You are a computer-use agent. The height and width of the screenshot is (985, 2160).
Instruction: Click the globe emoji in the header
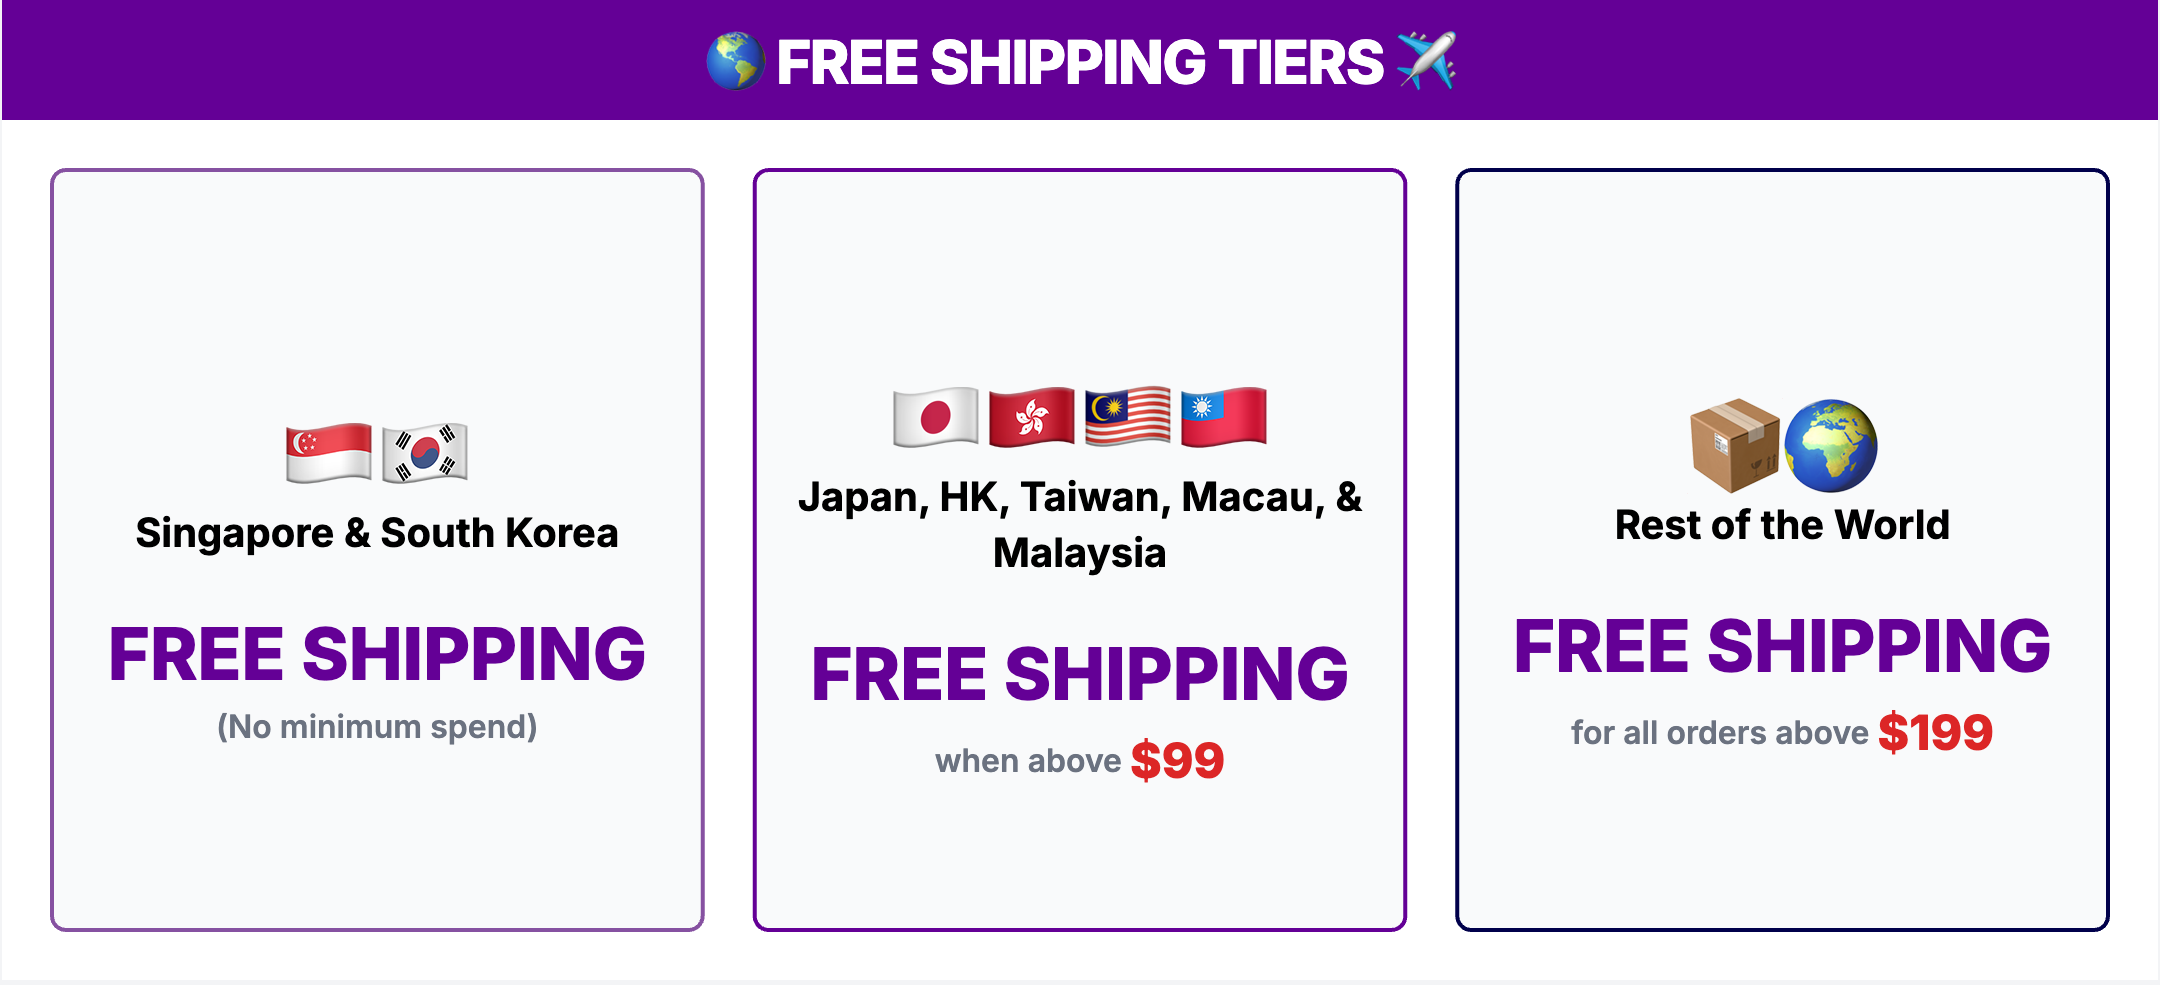[x=735, y=61]
